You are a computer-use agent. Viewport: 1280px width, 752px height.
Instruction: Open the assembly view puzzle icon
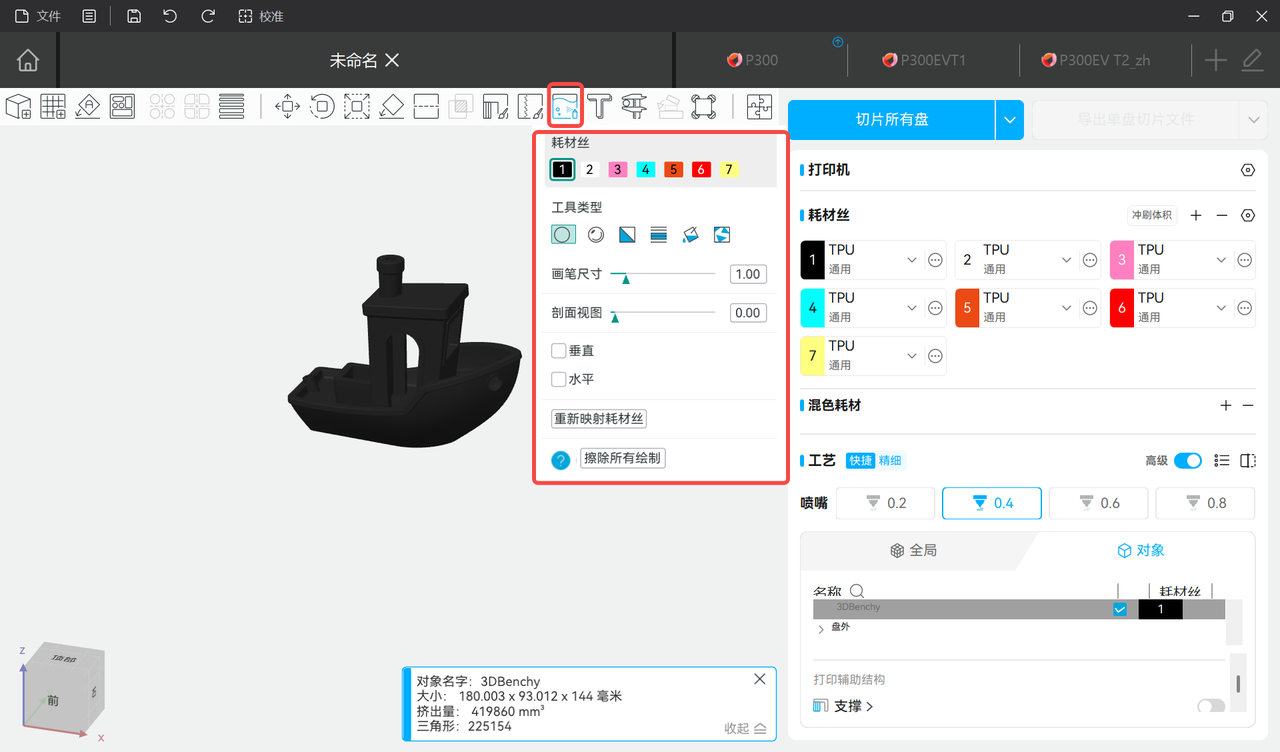(x=760, y=106)
